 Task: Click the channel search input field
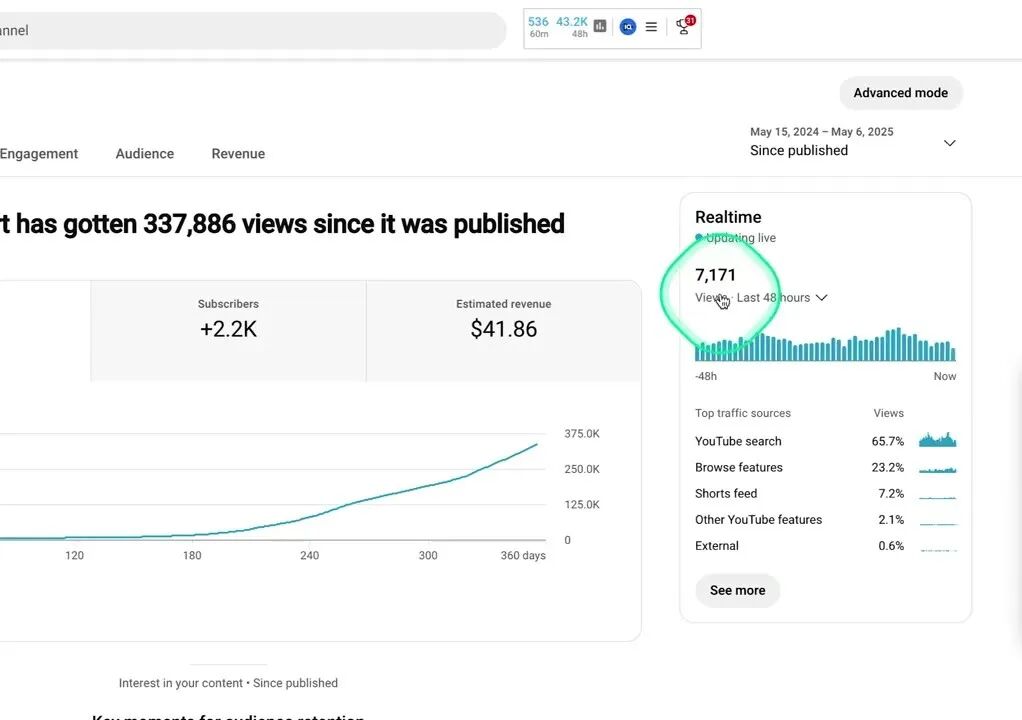(250, 30)
